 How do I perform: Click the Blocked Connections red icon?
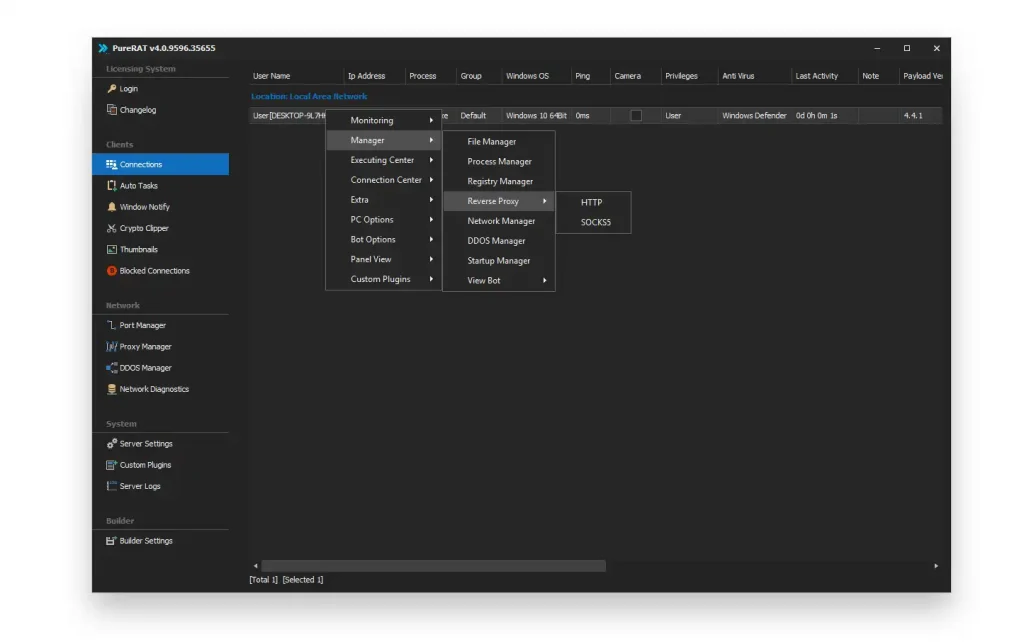click(112, 271)
